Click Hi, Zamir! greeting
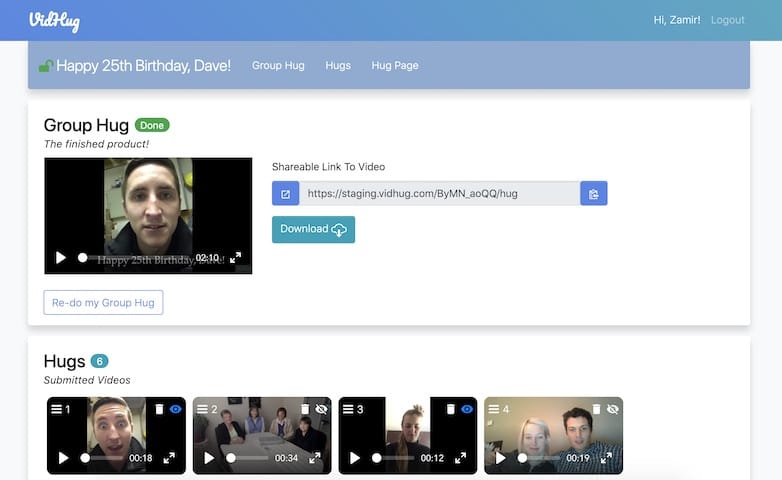The width and height of the screenshot is (782, 480). point(677,20)
